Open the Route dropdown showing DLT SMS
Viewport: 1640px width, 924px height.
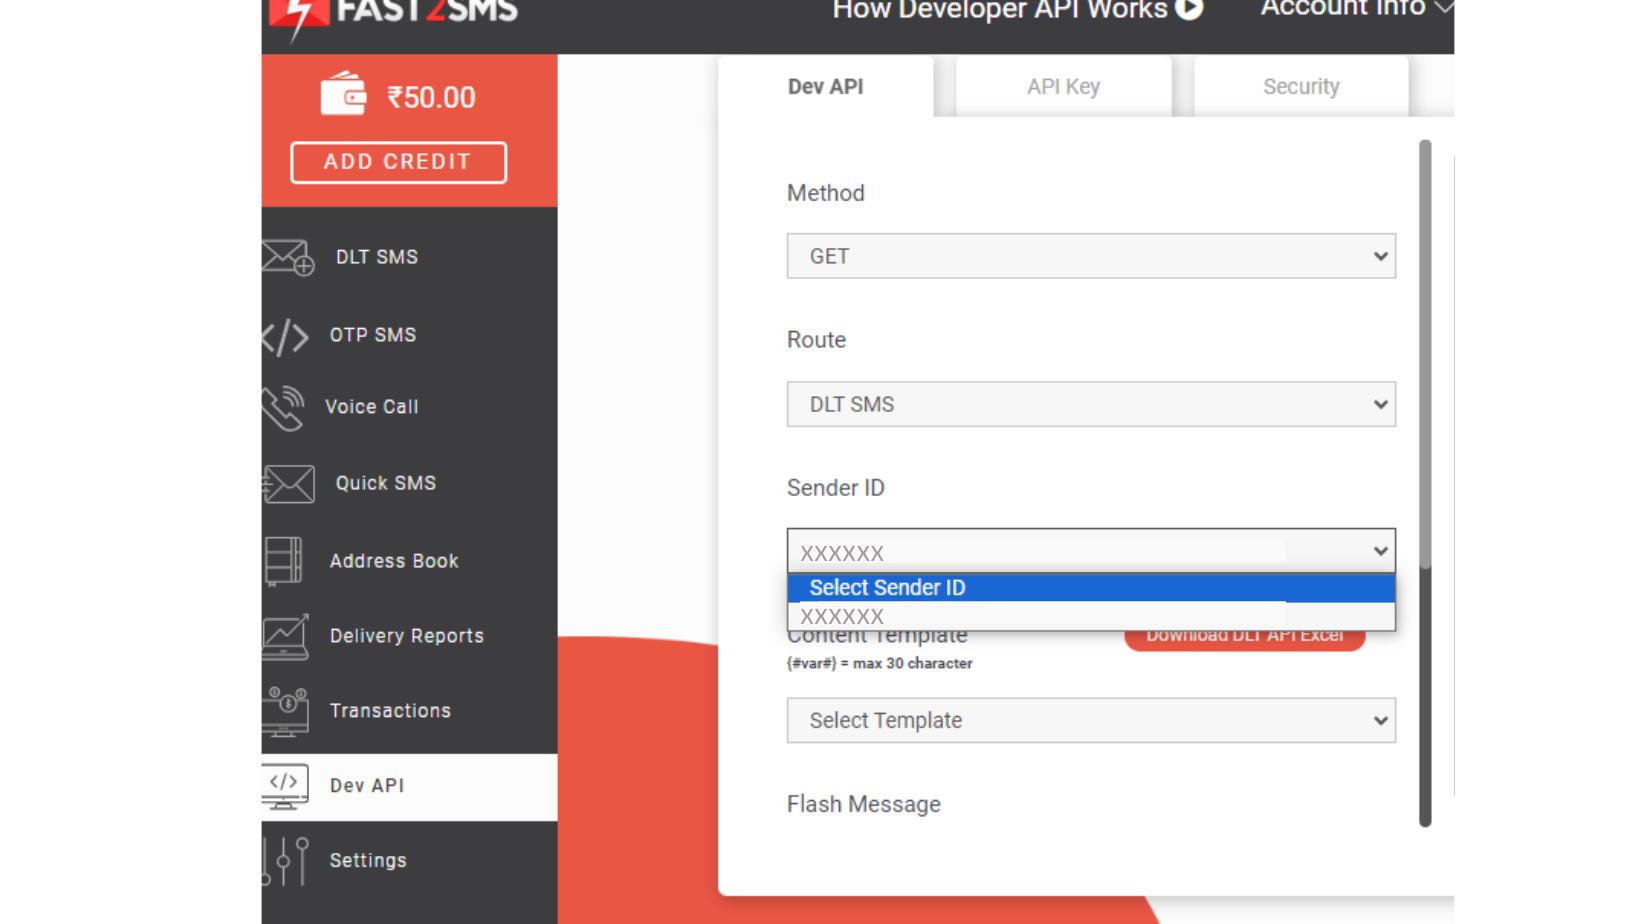[x=1091, y=404]
